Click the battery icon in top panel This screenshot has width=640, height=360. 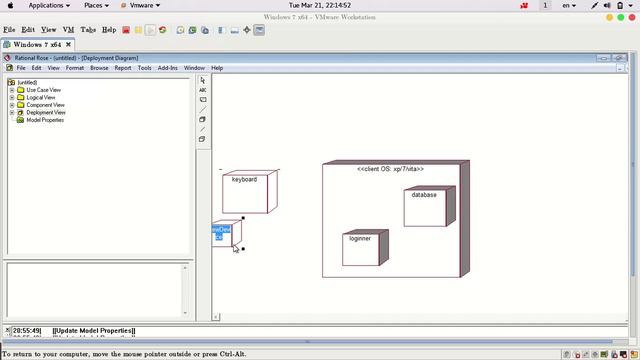pos(620,5)
